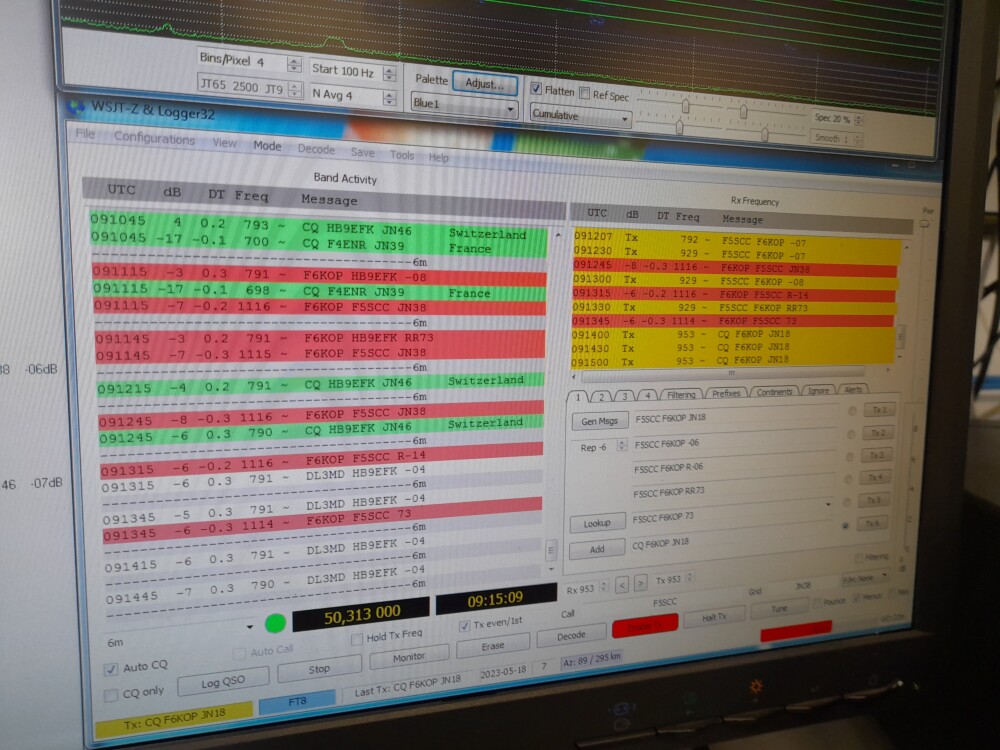Open the View menu
Viewport: 1000px width, 750px height.
tap(224, 143)
